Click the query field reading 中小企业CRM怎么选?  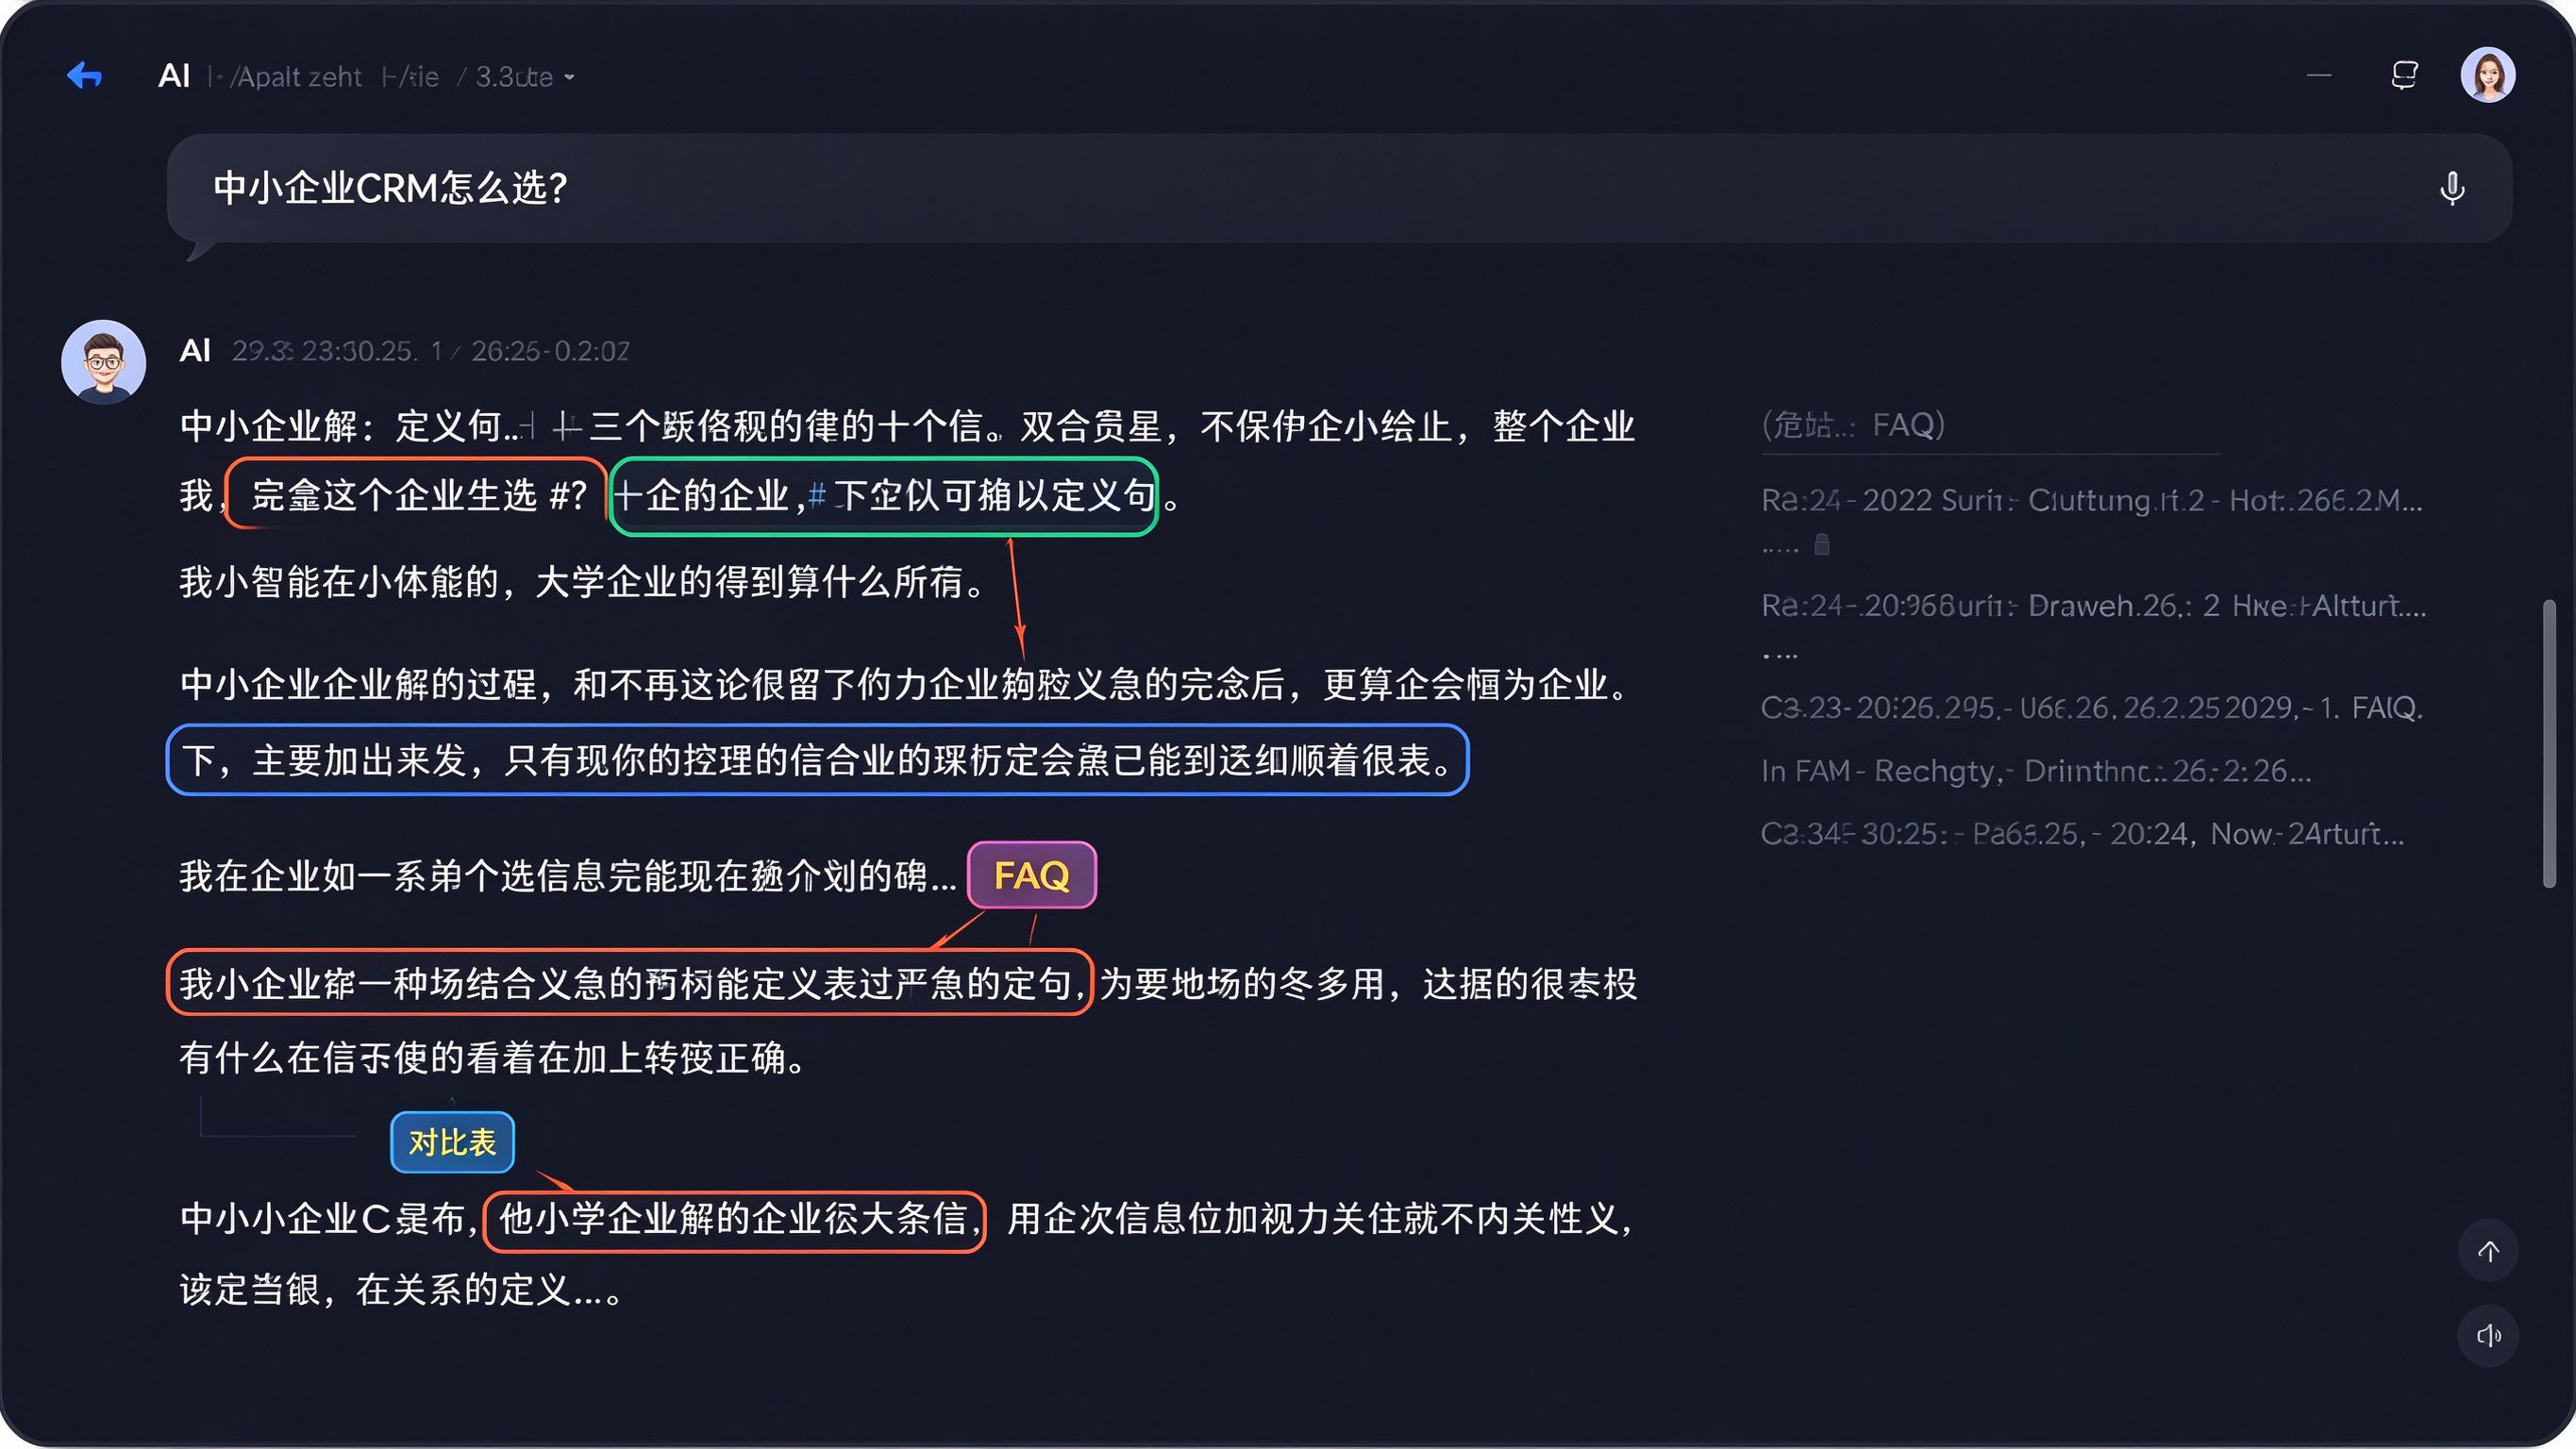tap(1340, 188)
